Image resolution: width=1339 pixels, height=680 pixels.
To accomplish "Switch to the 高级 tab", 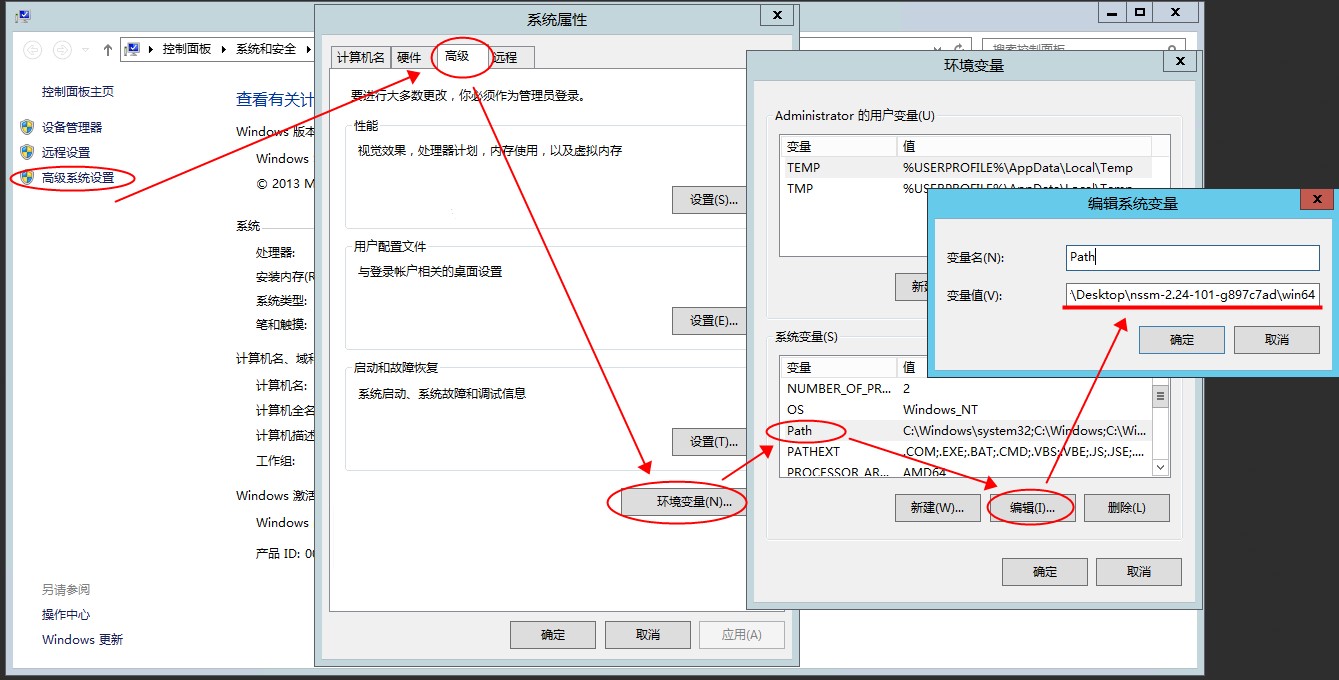I will point(457,57).
